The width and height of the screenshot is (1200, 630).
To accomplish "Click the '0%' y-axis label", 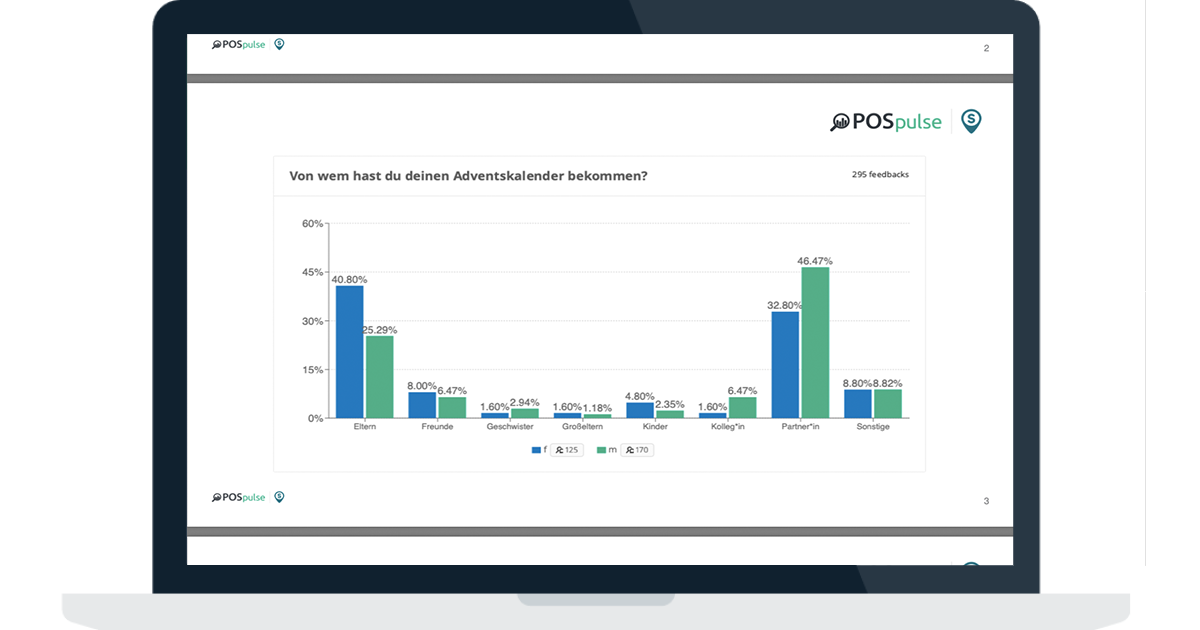I will (x=316, y=418).
